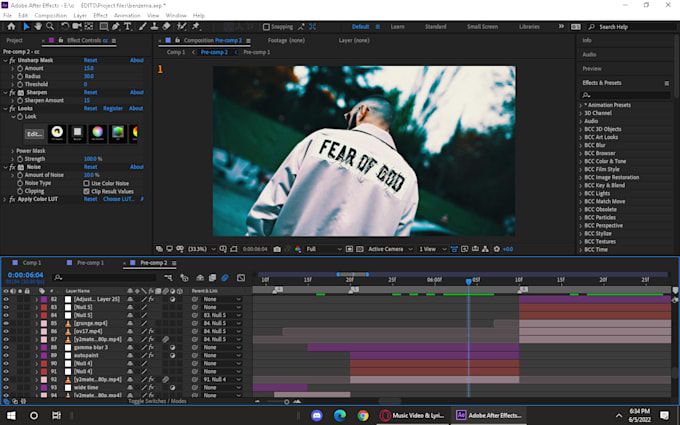Hide the autopaint layer

[6, 355]
